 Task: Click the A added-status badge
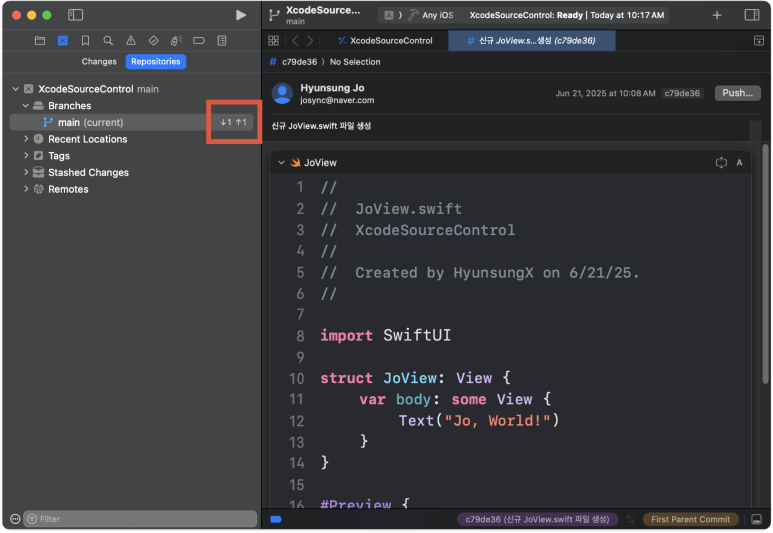pos(739,162)
